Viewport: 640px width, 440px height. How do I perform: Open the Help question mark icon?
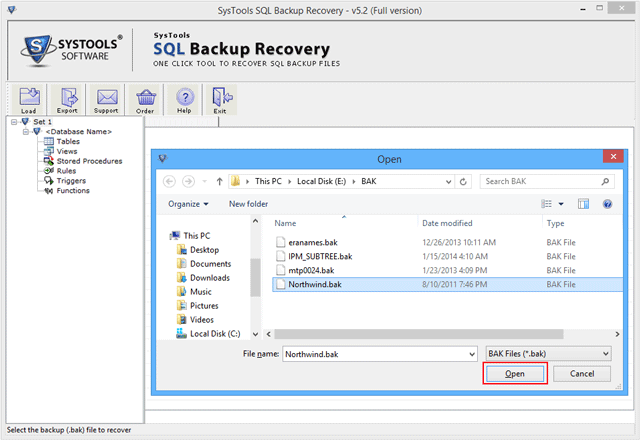184,100
